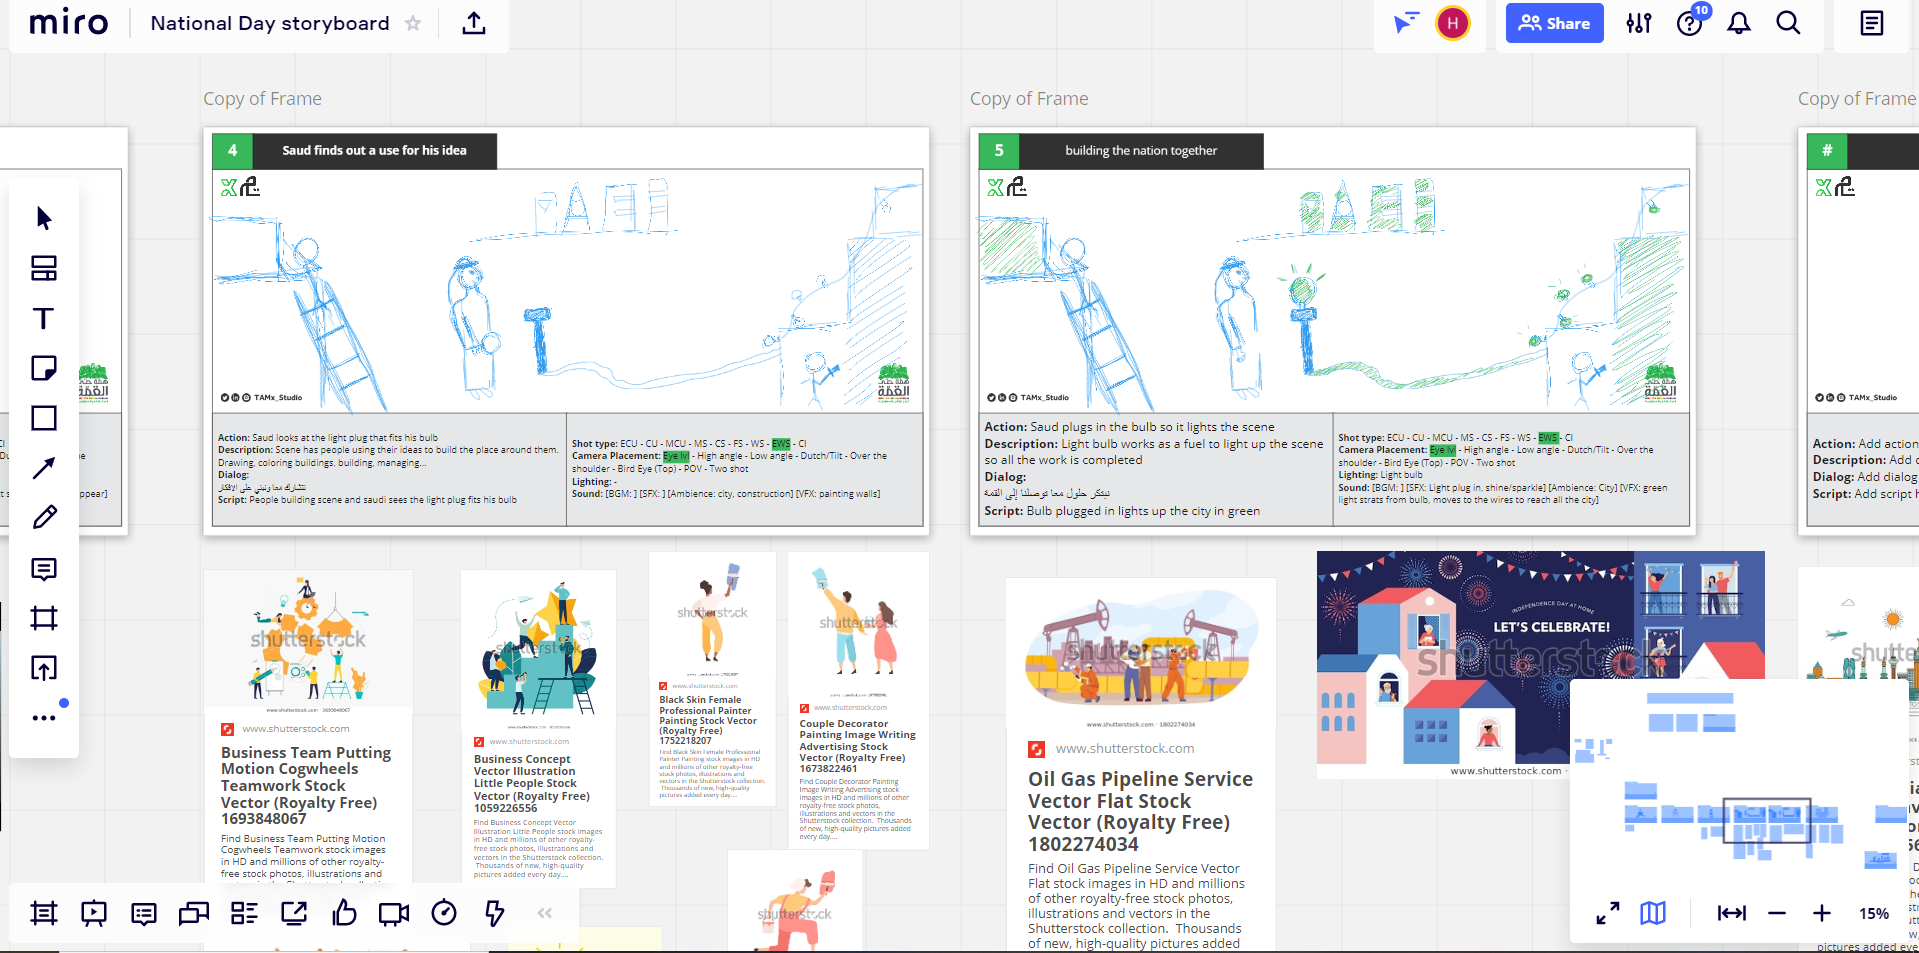The height and width of the screenshot is (953, 1919).
Task: Select the Connection line arrow tool
Action: pos(44,468)
